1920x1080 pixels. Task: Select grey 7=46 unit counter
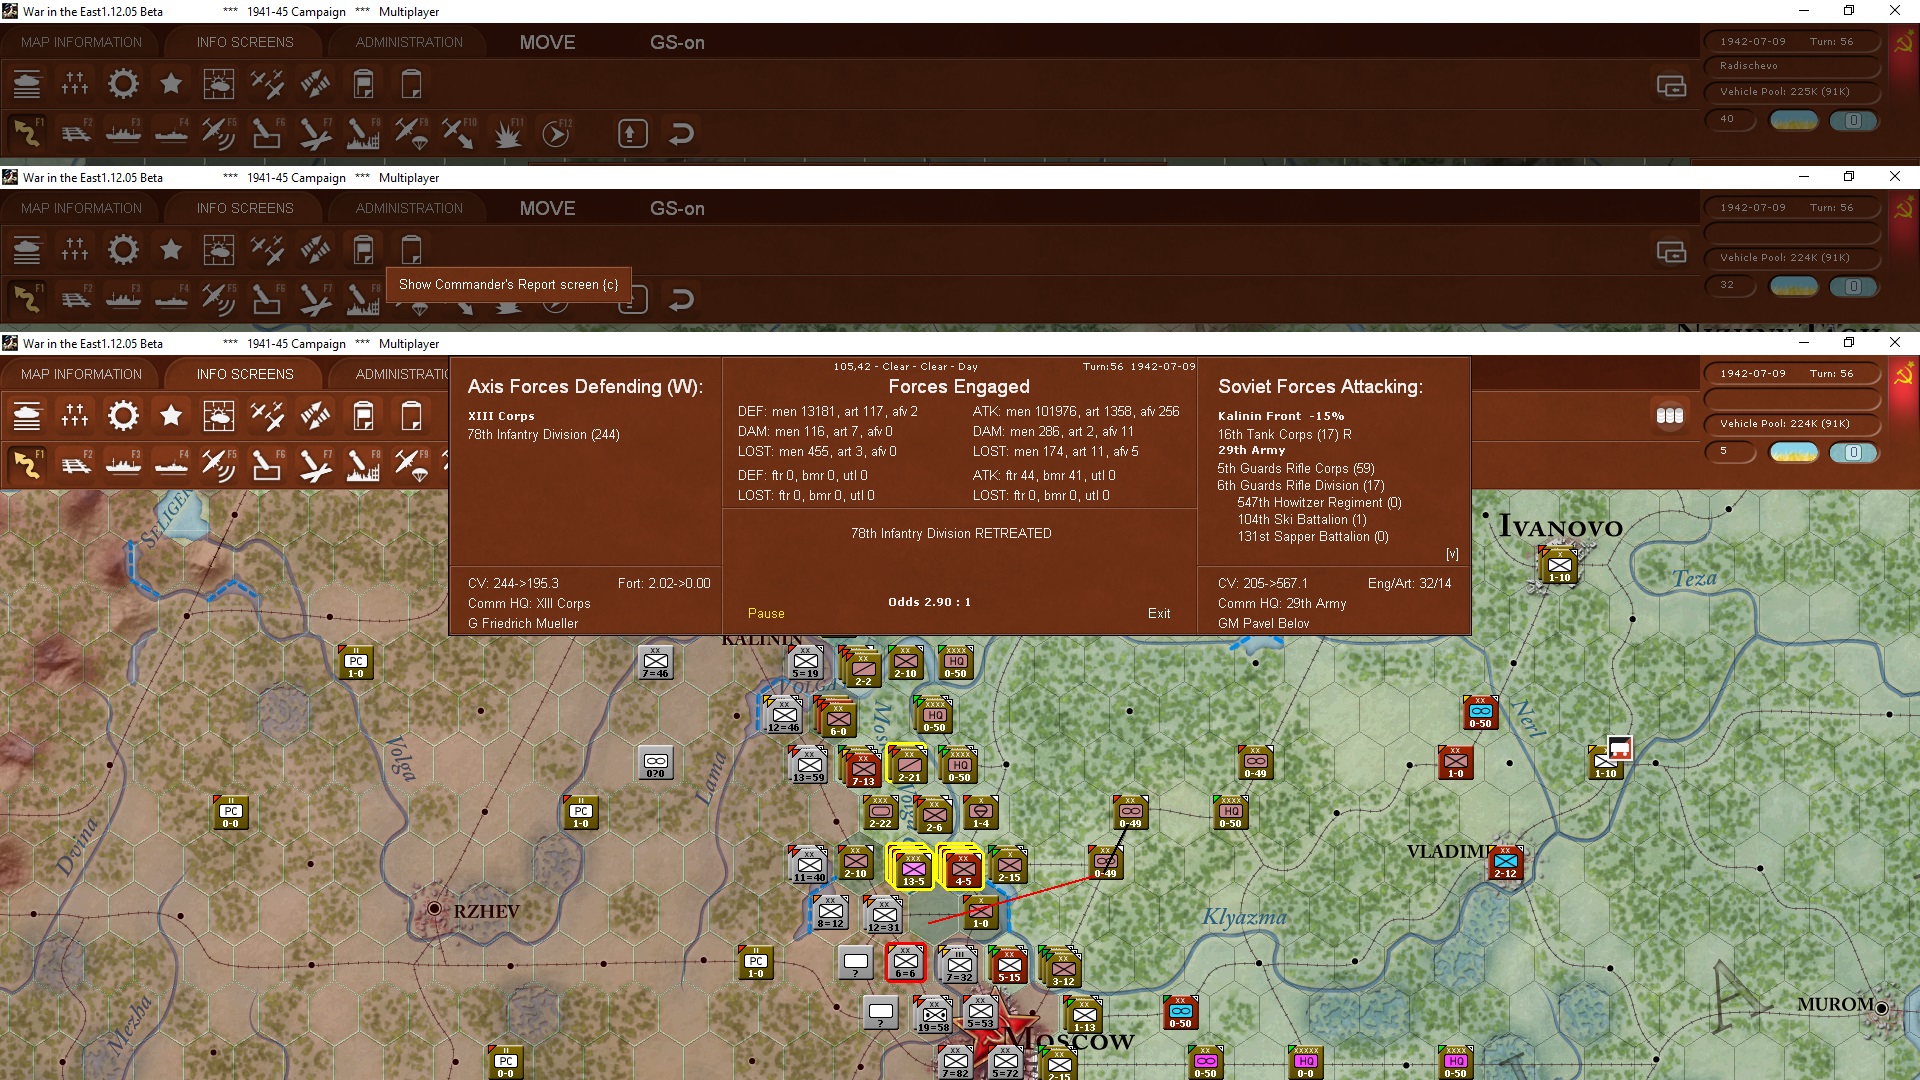click(655, 662)
